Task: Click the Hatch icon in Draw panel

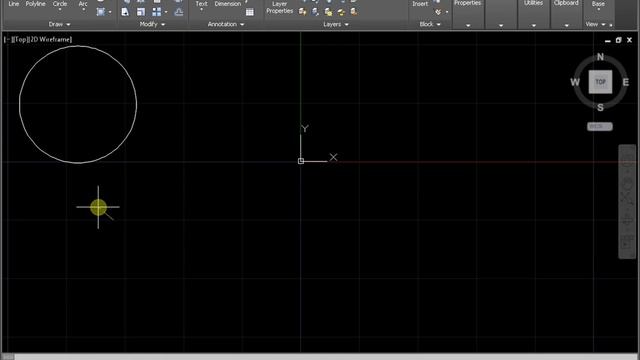Action: pyautogui.click(x=101, y=12)
